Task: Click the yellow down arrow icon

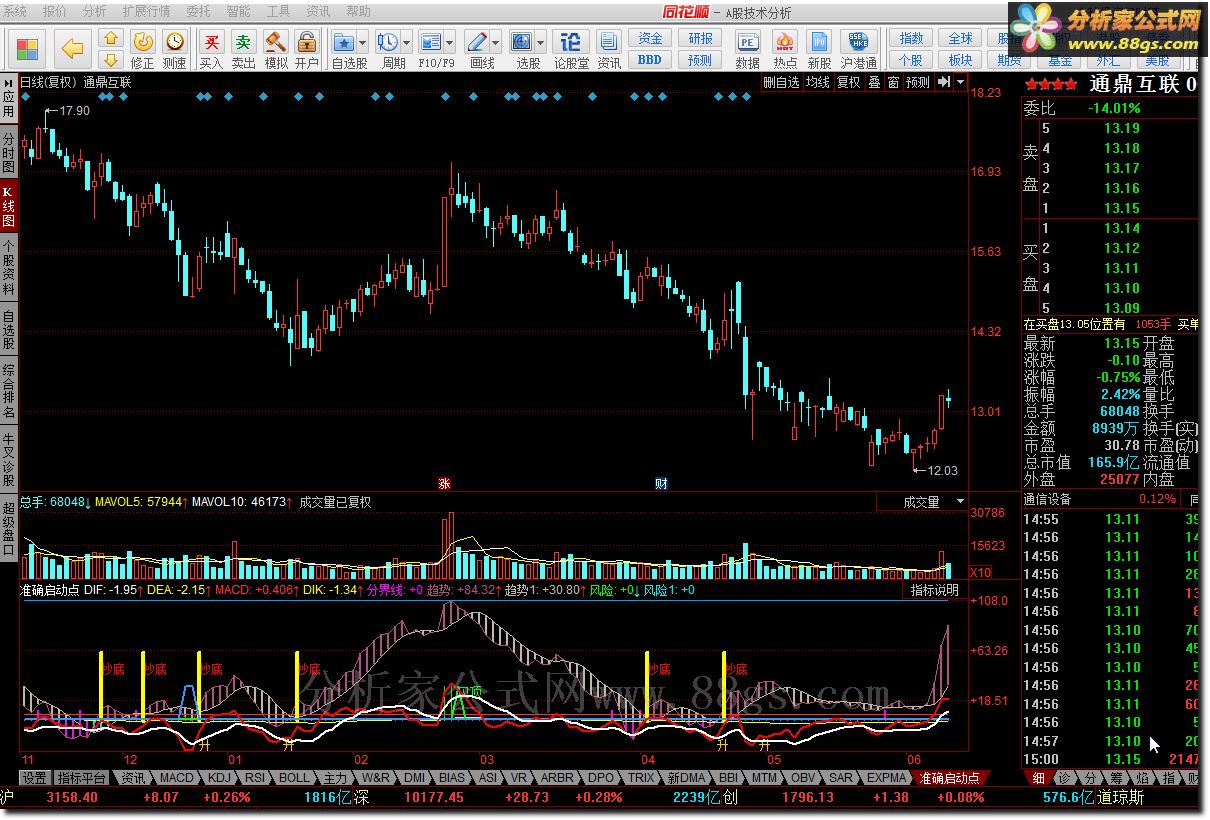Action: tap(112, 60)
